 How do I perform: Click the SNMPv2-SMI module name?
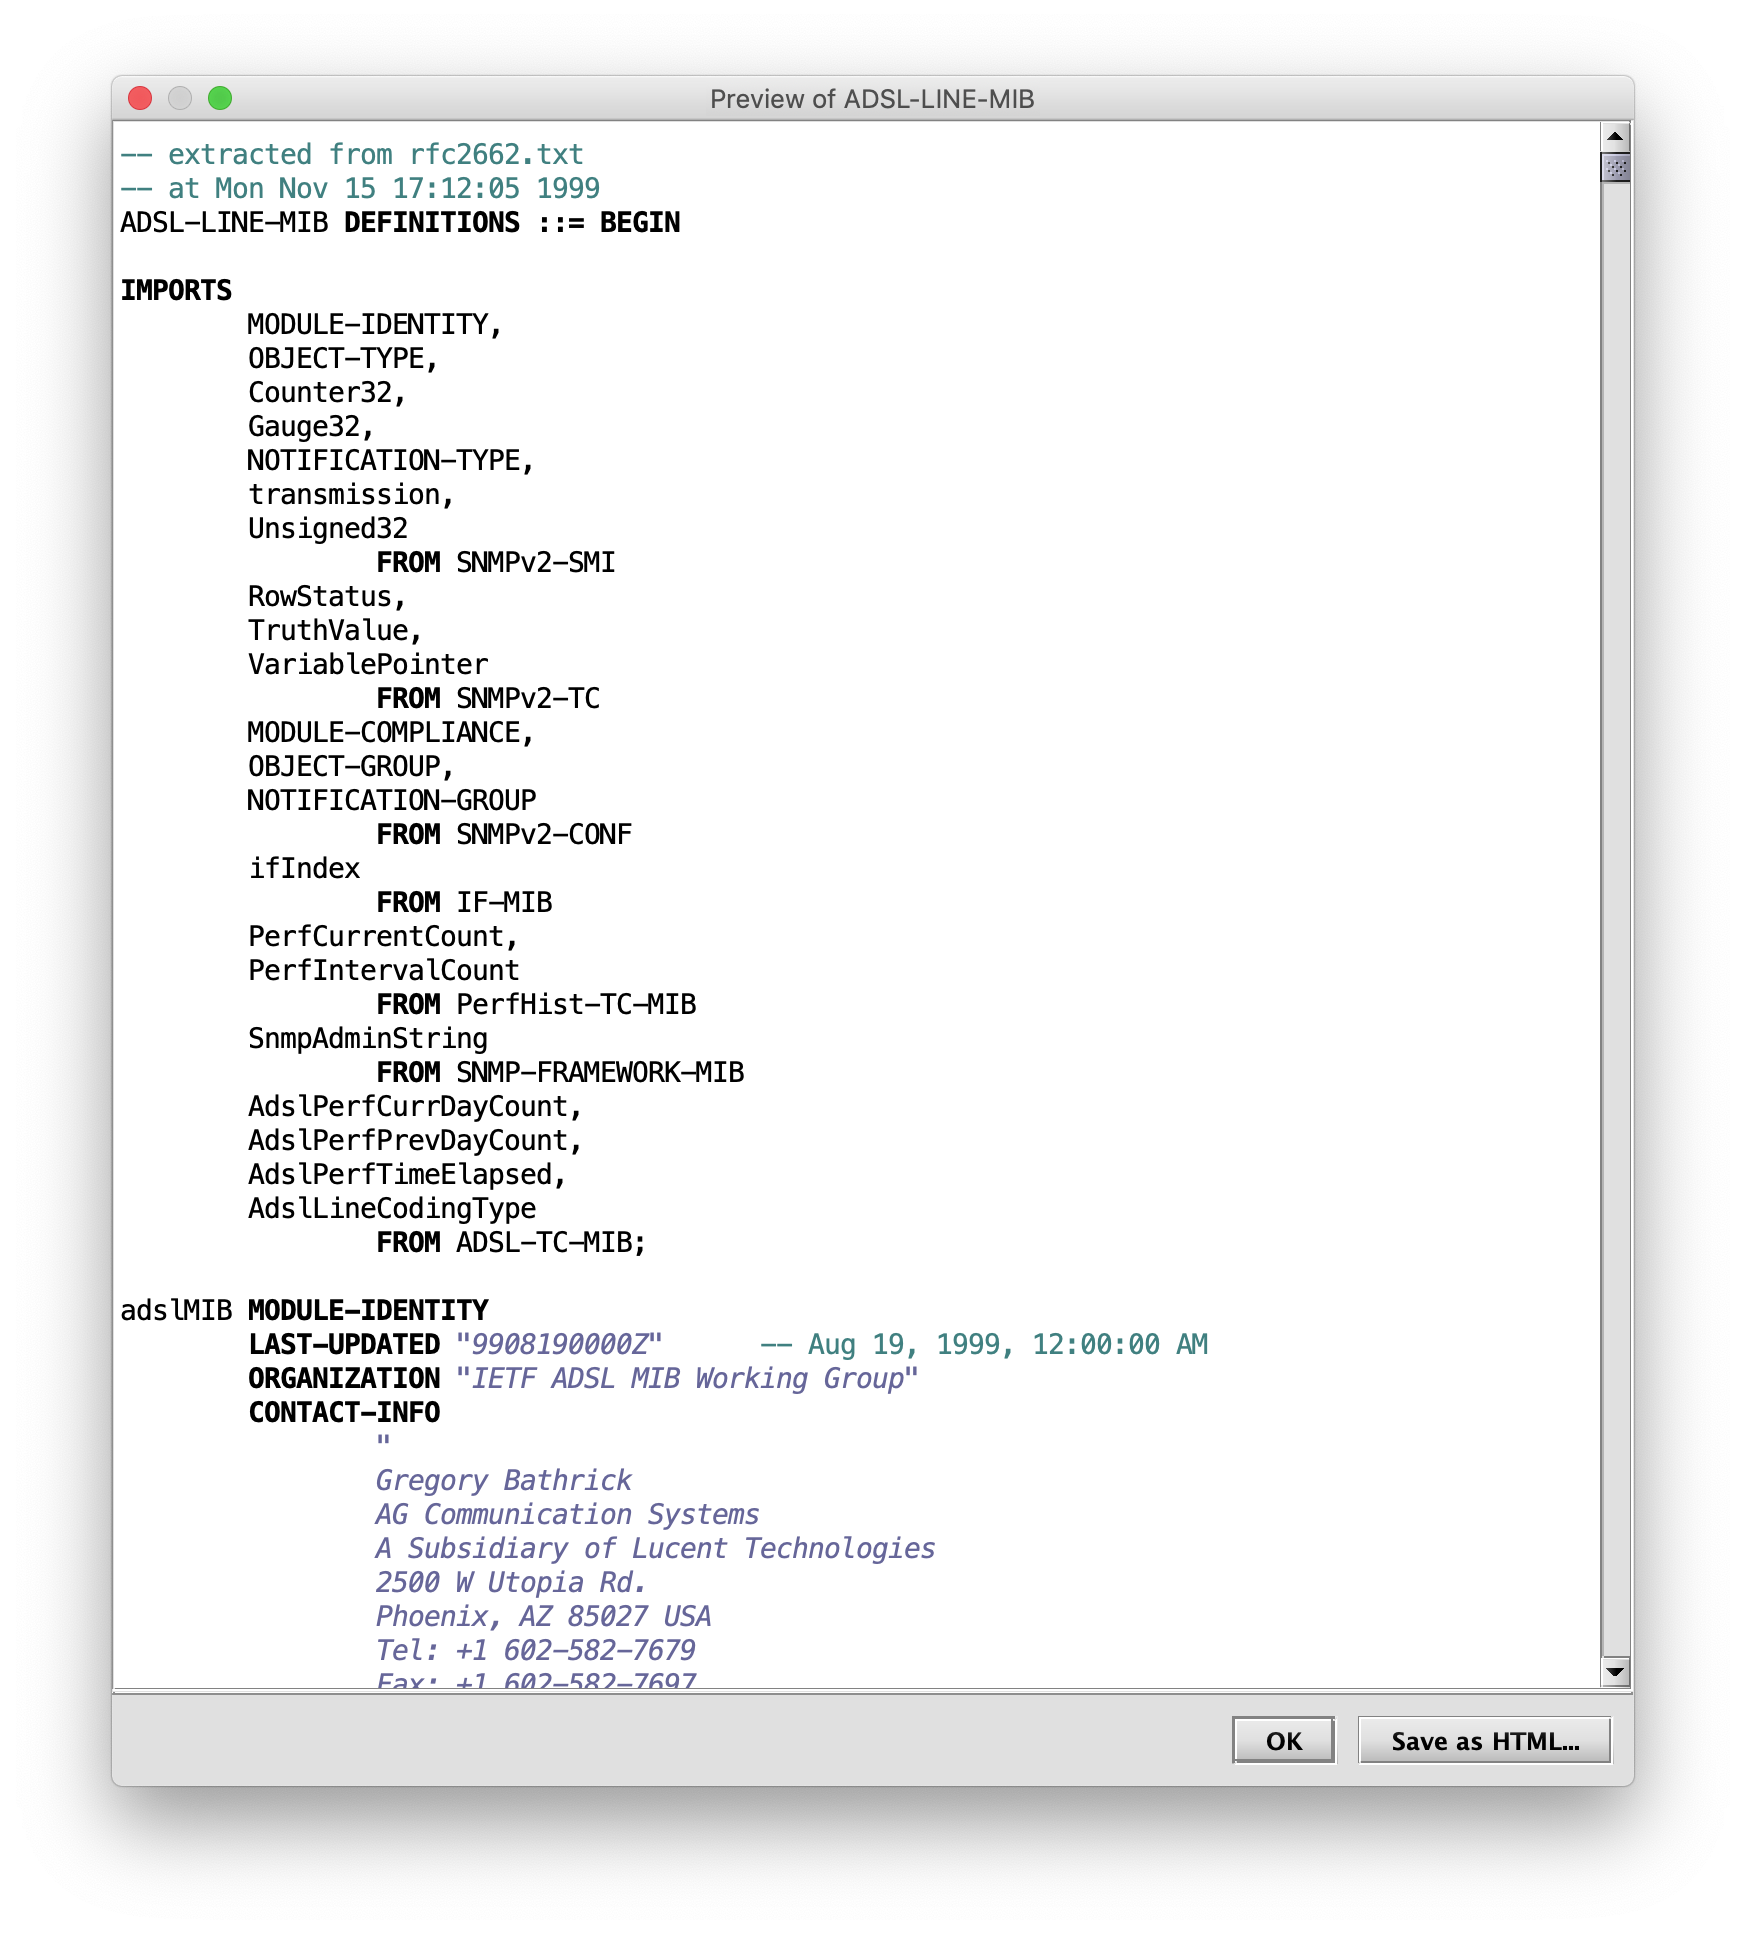coord(535,562)
